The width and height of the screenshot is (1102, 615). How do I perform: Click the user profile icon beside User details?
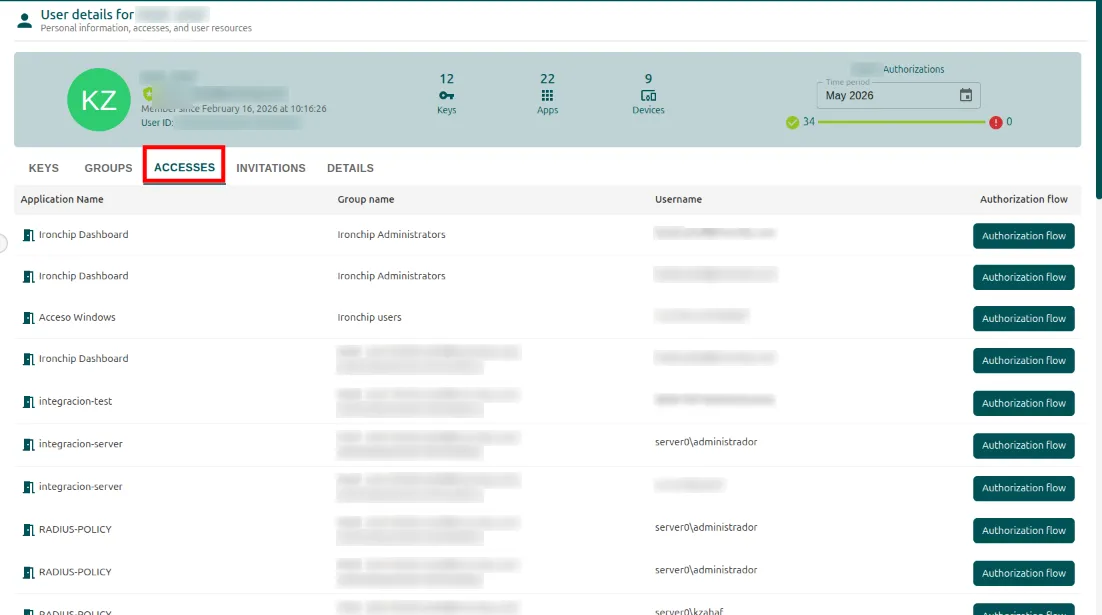click(x=25, y=20)
